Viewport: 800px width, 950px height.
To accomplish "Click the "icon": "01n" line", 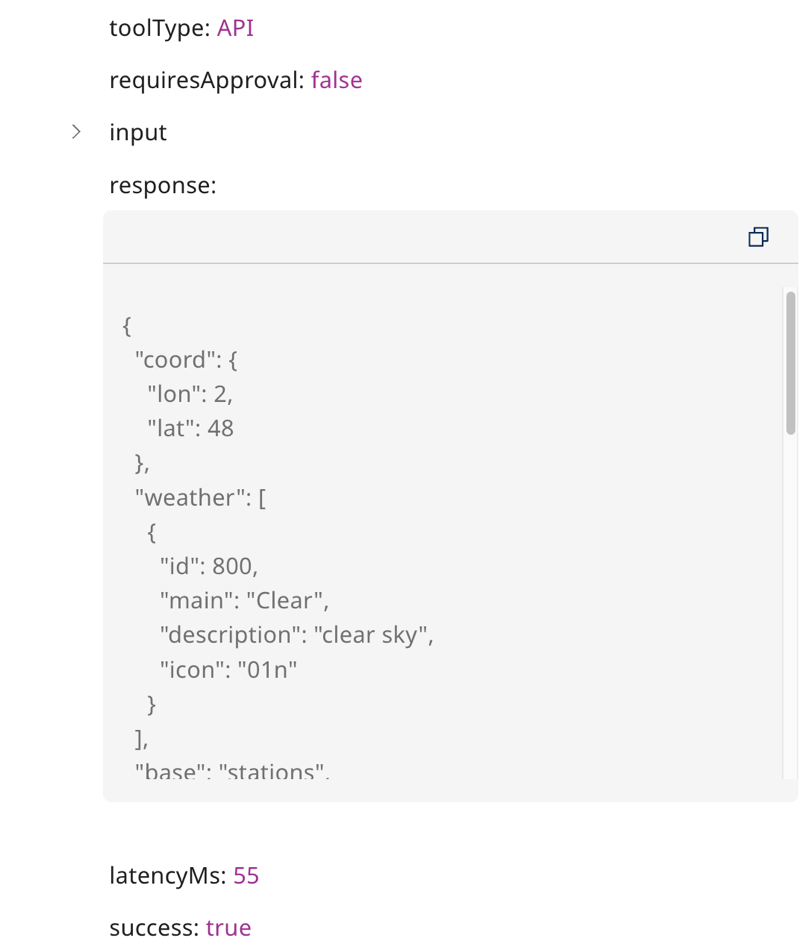I will click(x=228, y=670).
